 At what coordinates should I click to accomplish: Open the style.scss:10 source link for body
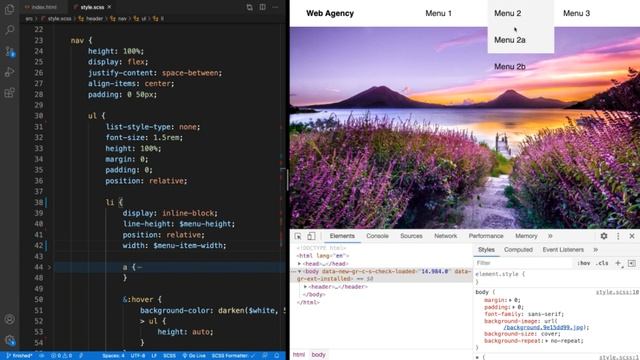coord(618,292)
